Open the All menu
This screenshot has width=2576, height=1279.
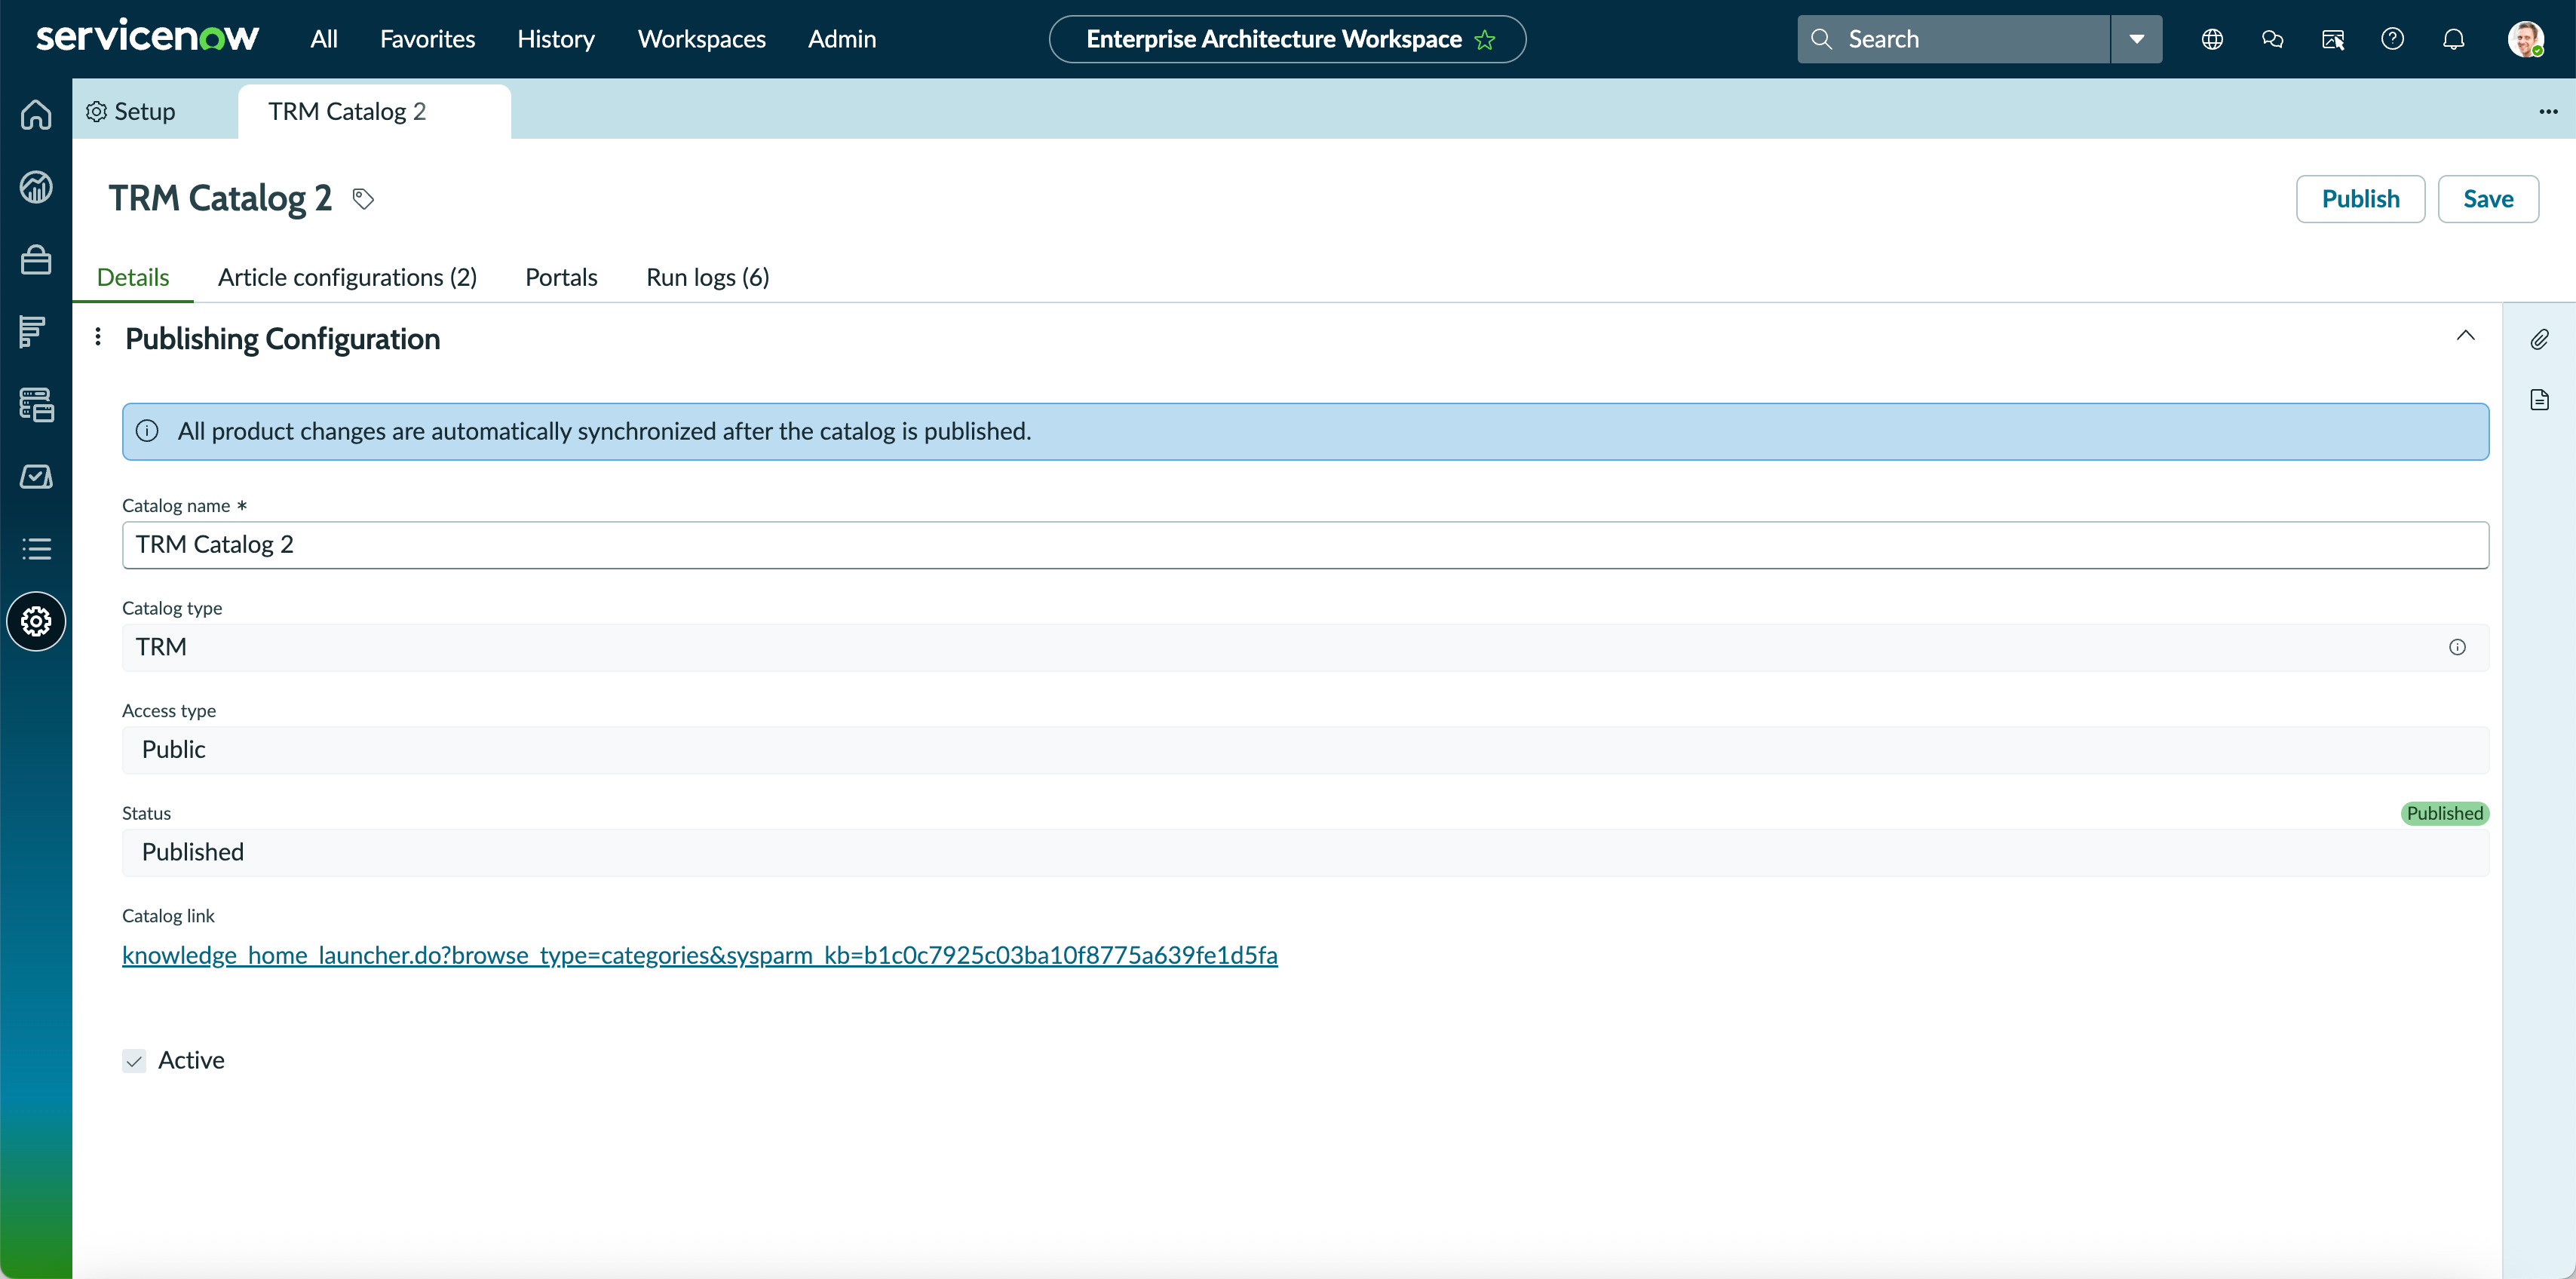[x=324, y=39]
